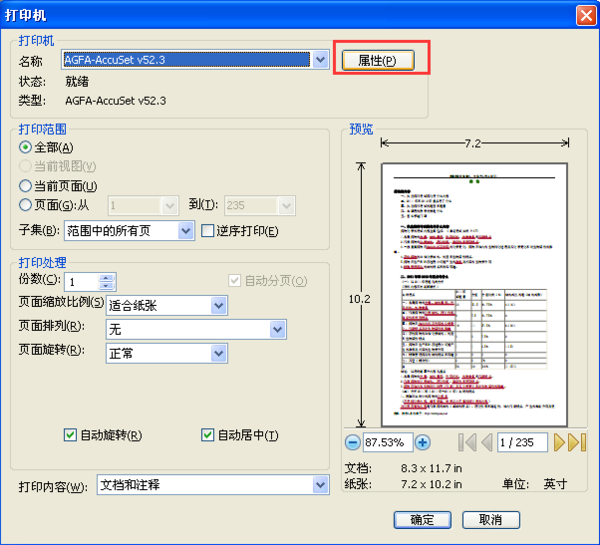Open the 页面缩放比例 dropdown
The height and width of the screenshot is (545, 600).
click(x=218, y=305)
